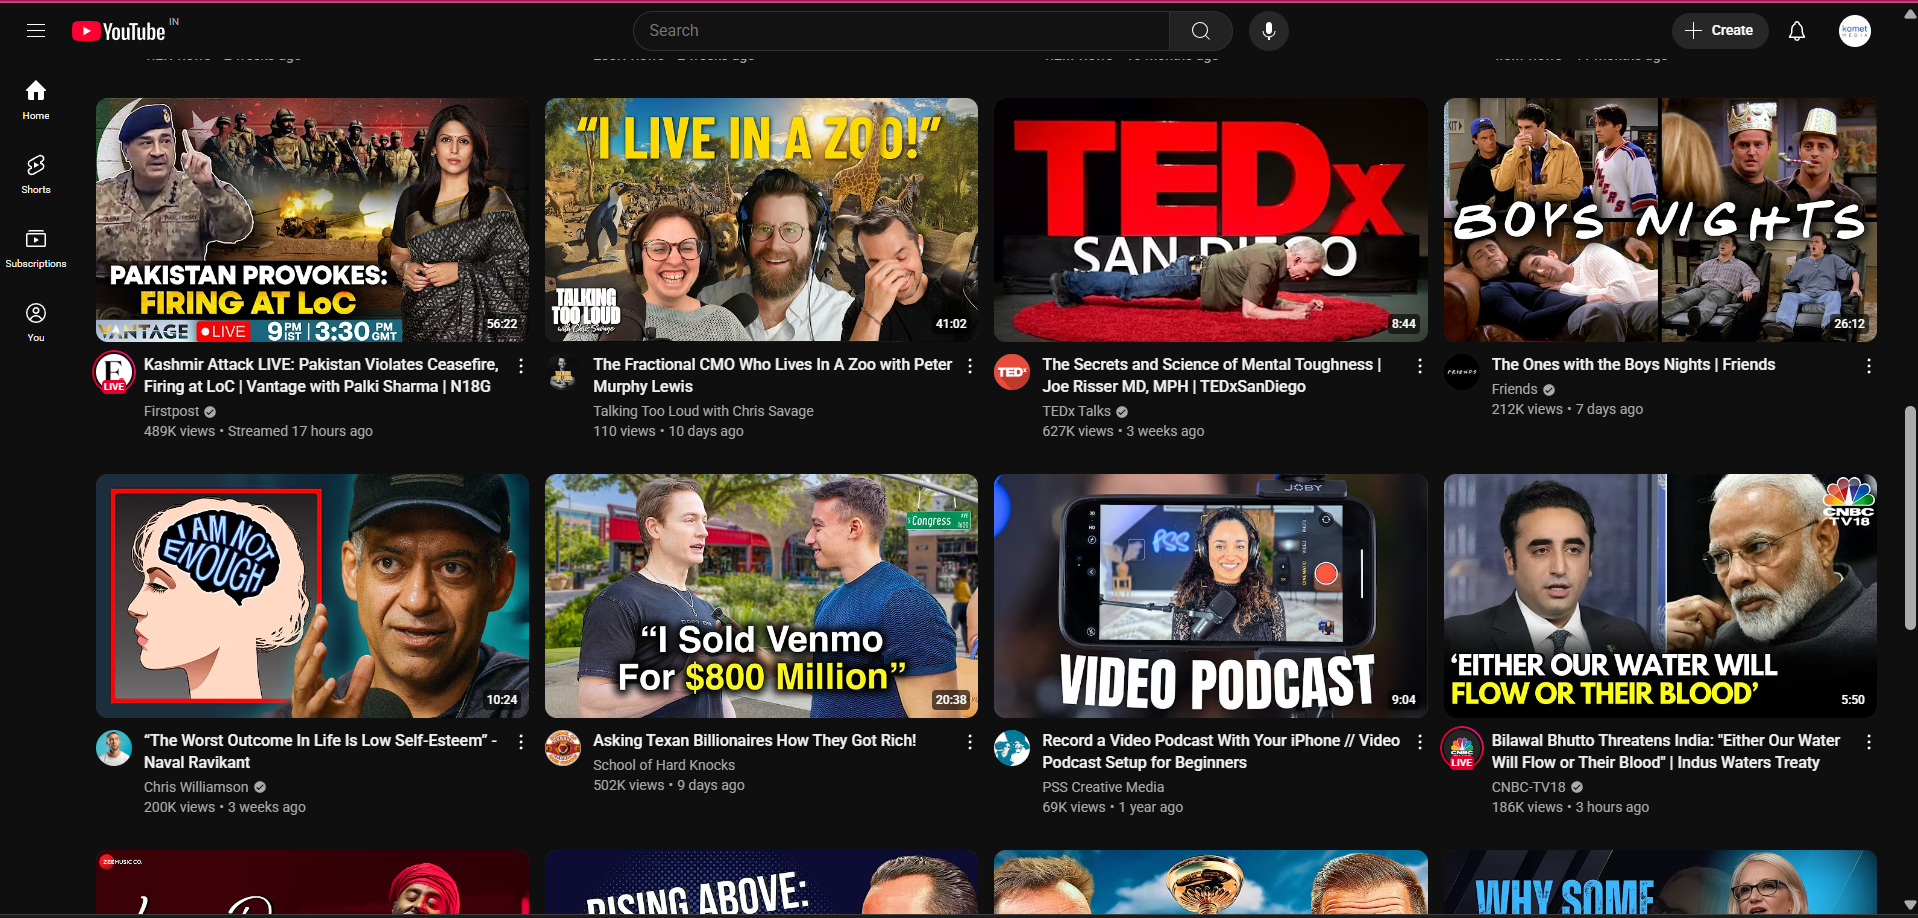This screenshot has width=1918, height=918.
Task: Open more options for Naval Ravikant video
Action: point(521,742)
